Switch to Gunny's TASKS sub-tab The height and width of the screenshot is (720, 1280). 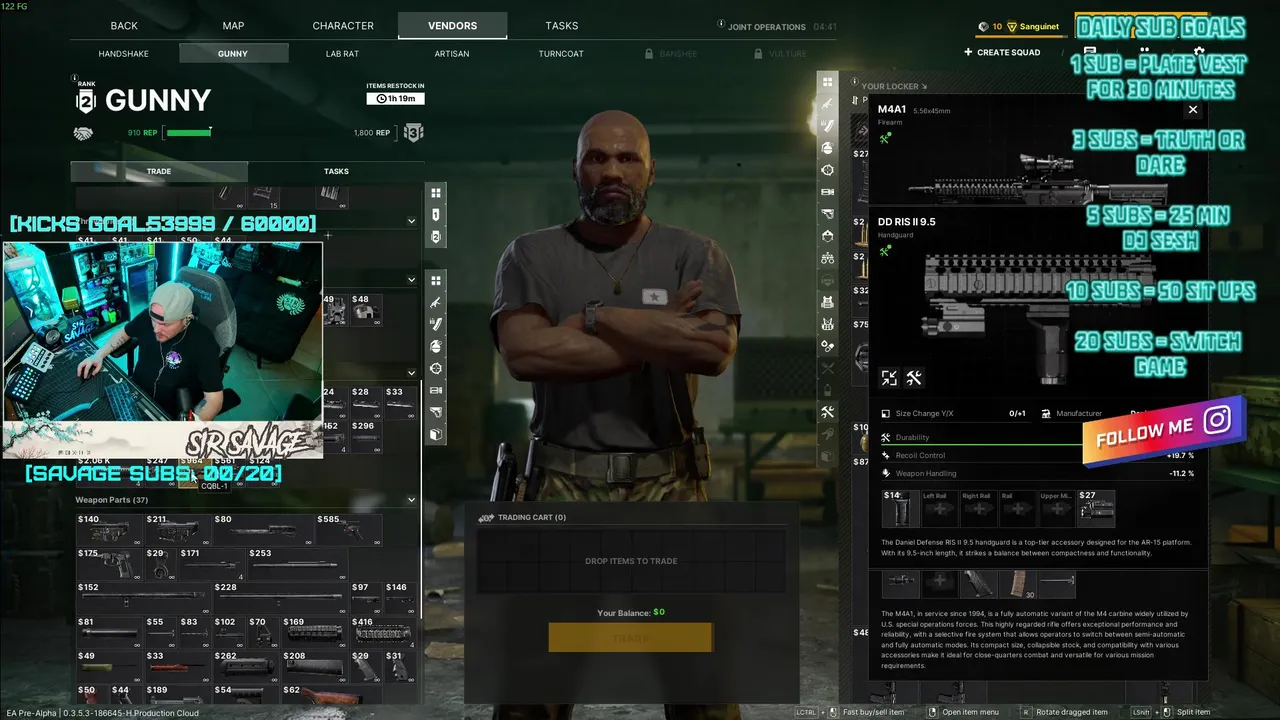point(336,171)
